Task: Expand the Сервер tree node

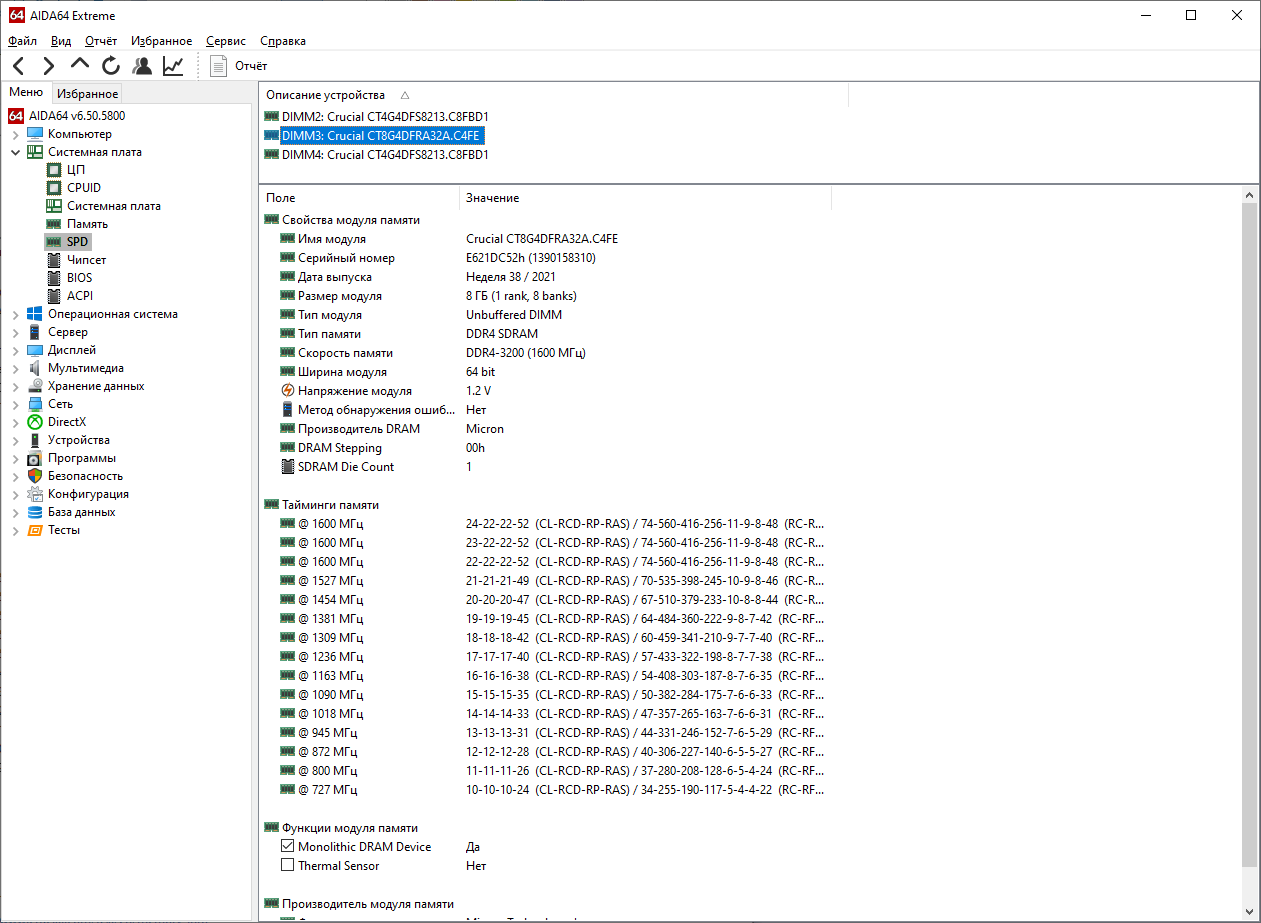Action: (x=15, y=332)
